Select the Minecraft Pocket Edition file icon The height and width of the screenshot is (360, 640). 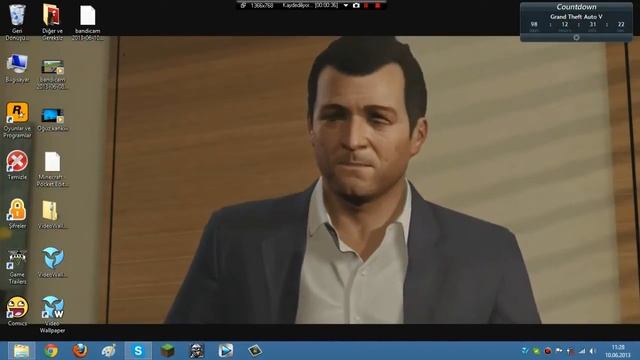click(52, 162)
